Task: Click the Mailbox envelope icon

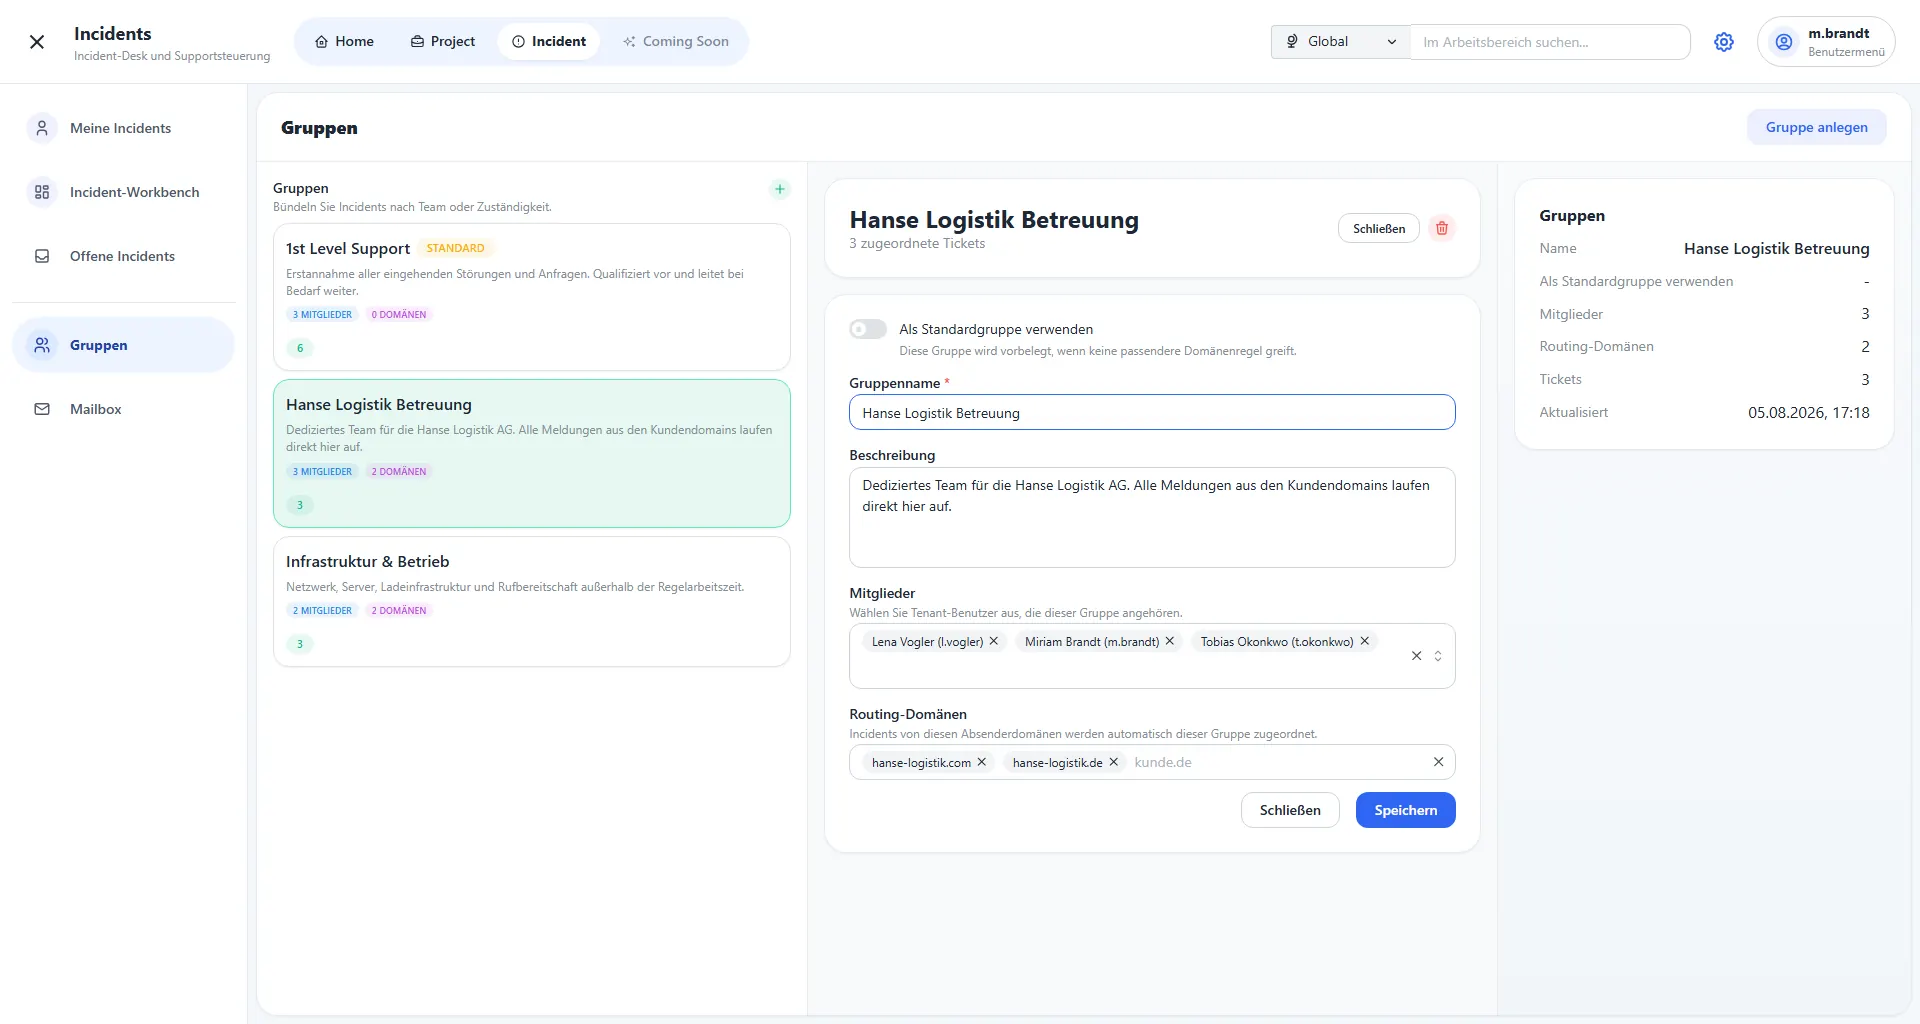Action: click(x=42, y=409)
